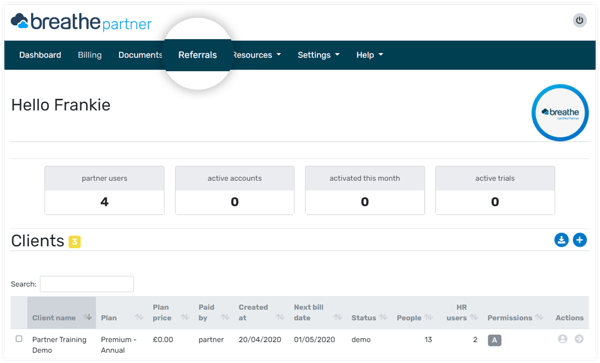Click the '20/04/2020' created date cell
The height and width of the screenshot is (363, 600).
[260, 340]
